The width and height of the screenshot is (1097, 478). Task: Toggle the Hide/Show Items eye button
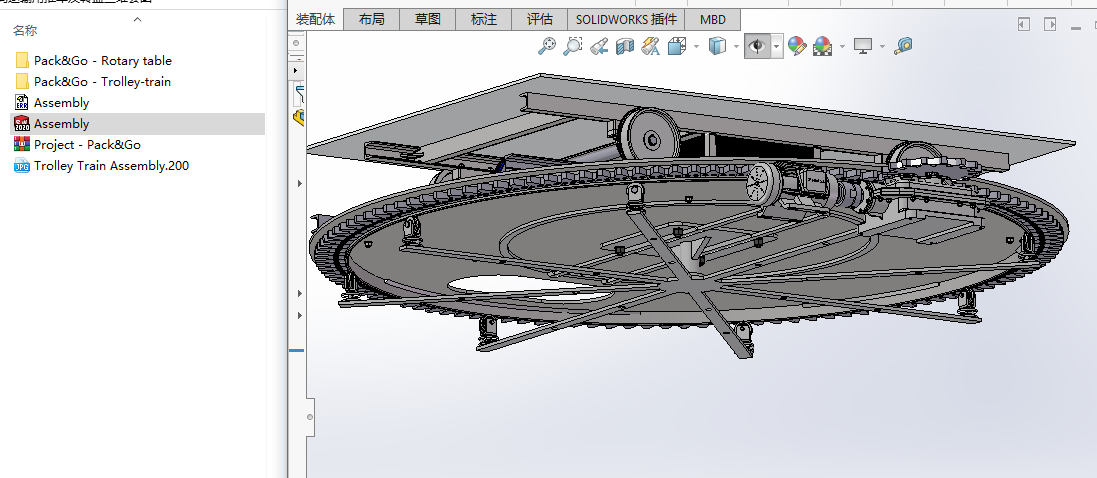click(757, 46)
